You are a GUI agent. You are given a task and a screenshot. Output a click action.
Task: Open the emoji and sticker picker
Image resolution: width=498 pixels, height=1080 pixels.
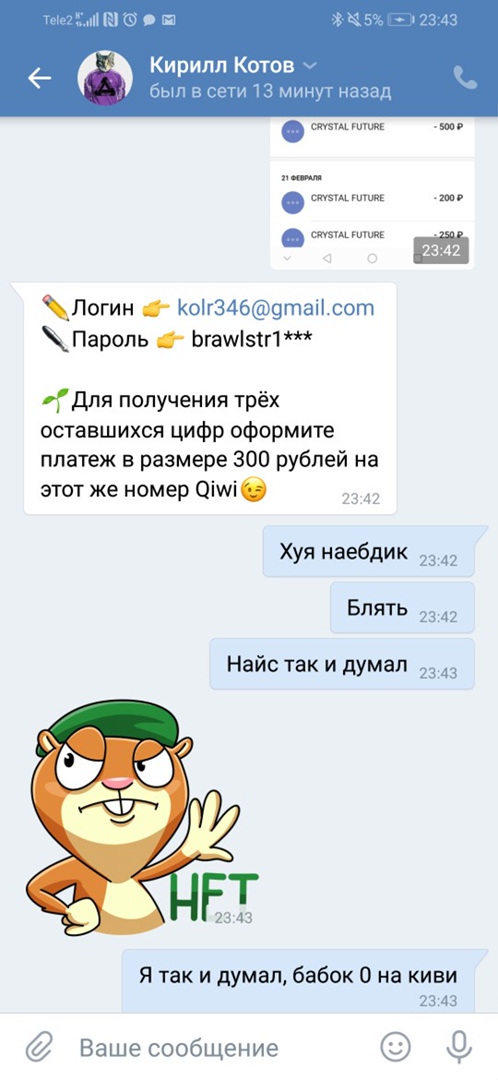pos(395,1048)
